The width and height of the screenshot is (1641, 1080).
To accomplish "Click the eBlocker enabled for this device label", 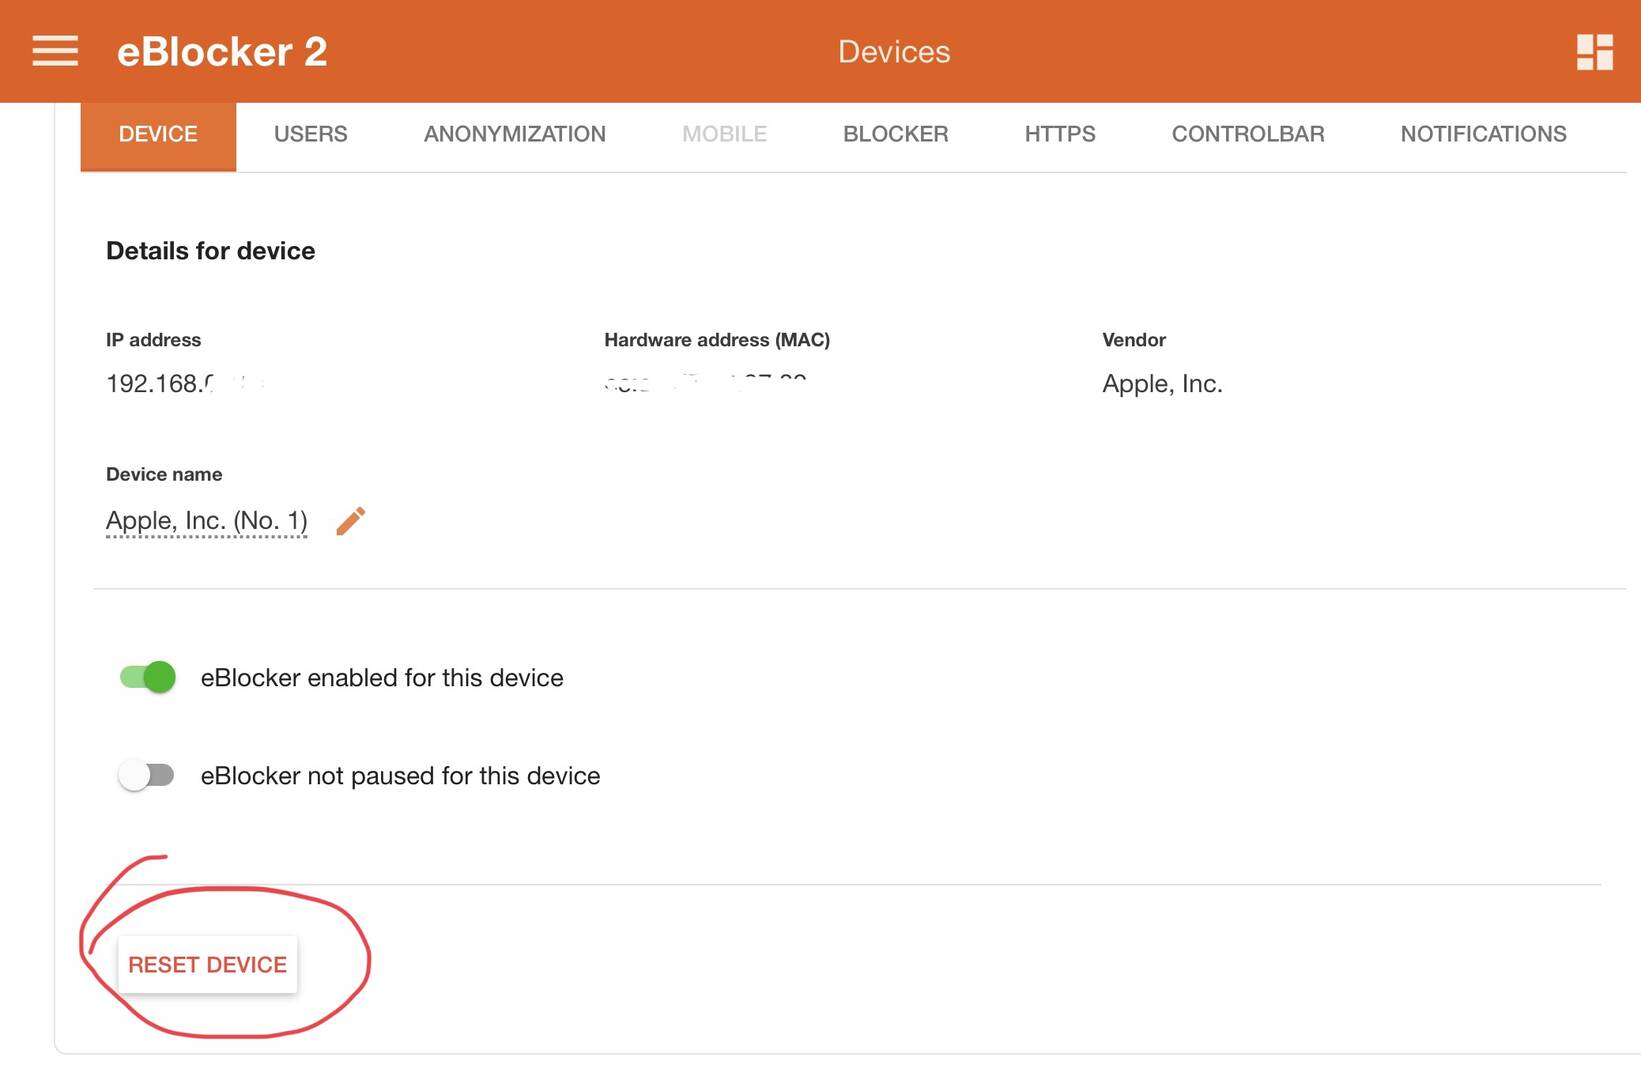I will [x=382, y=678].
